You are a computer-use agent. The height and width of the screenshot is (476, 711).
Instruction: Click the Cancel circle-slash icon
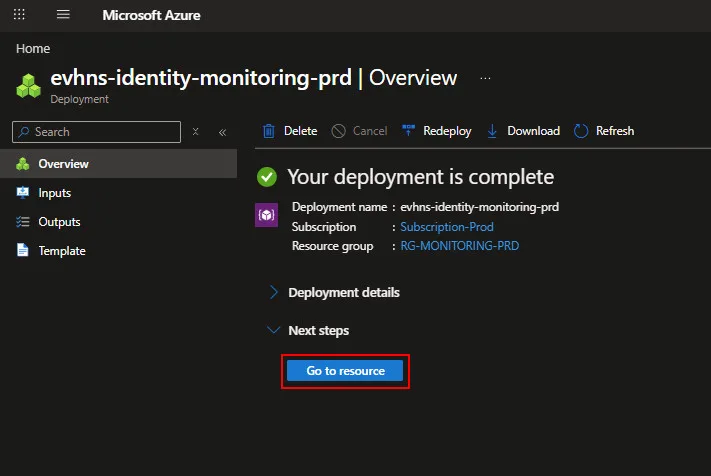tap(339, 131)
